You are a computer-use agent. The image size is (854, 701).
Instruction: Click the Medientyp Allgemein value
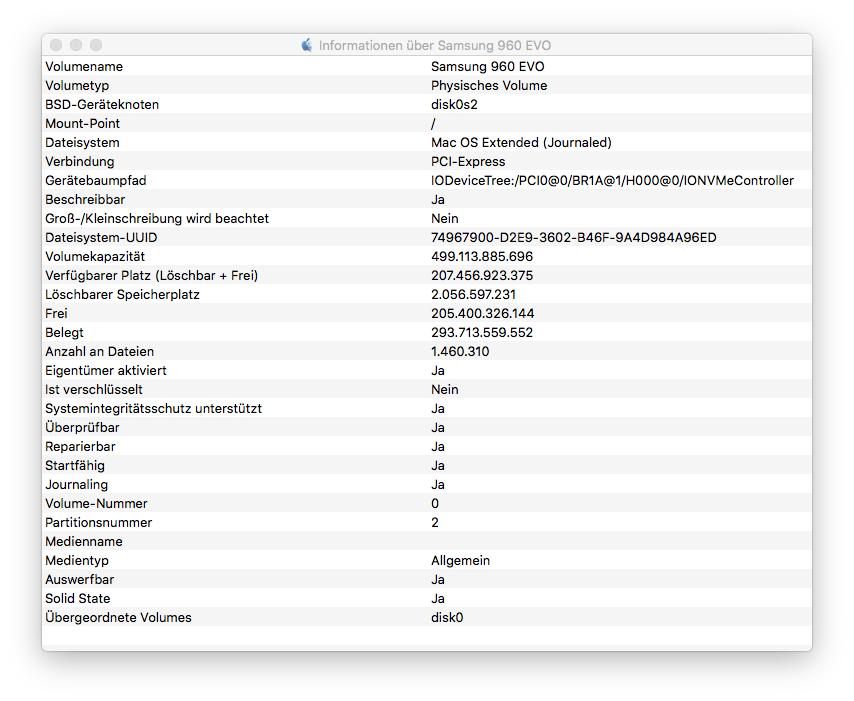(x=460, y=560)
